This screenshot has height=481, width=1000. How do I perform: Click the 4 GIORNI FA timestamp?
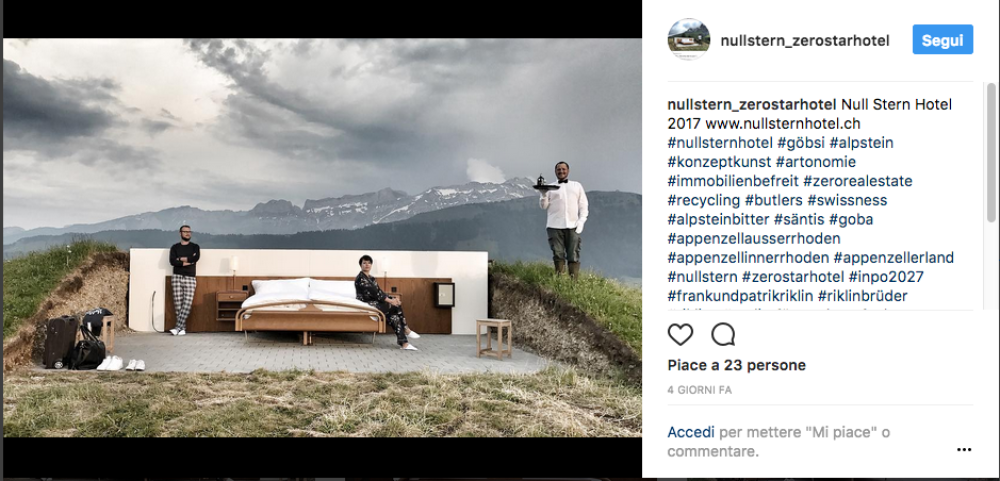(700, 390)
